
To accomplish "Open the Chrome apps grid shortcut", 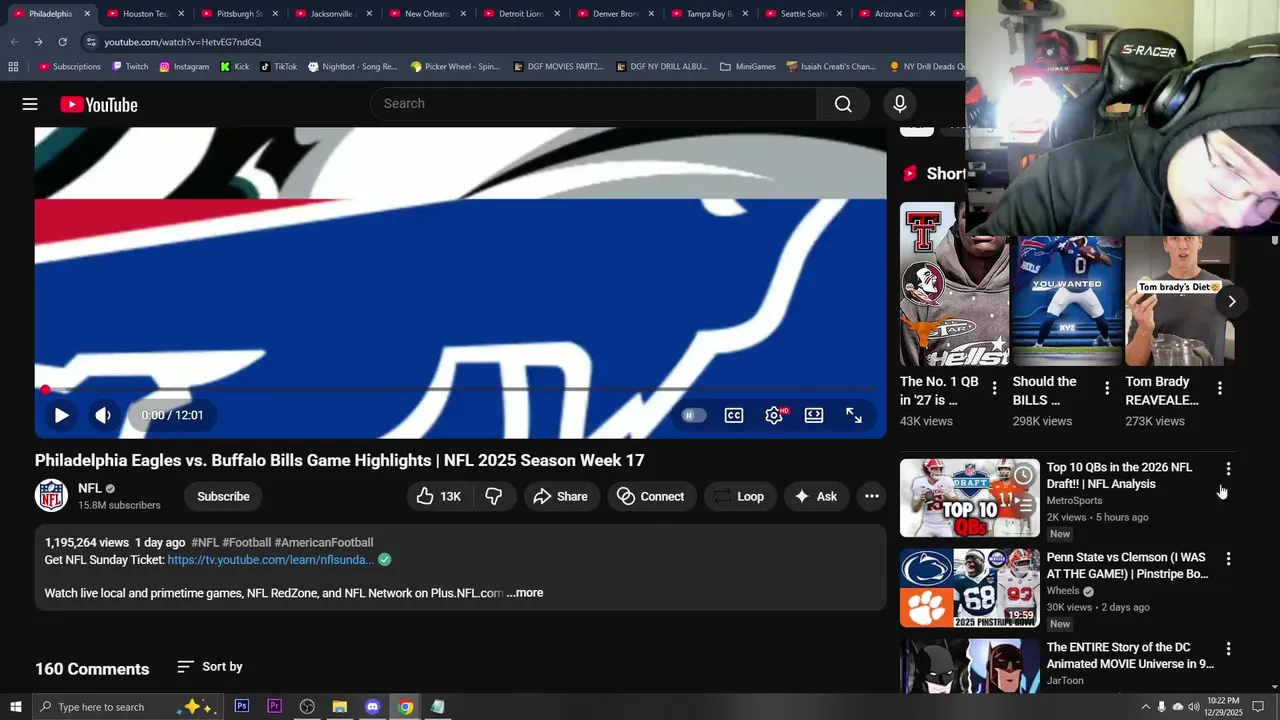I will click(13, 67).
